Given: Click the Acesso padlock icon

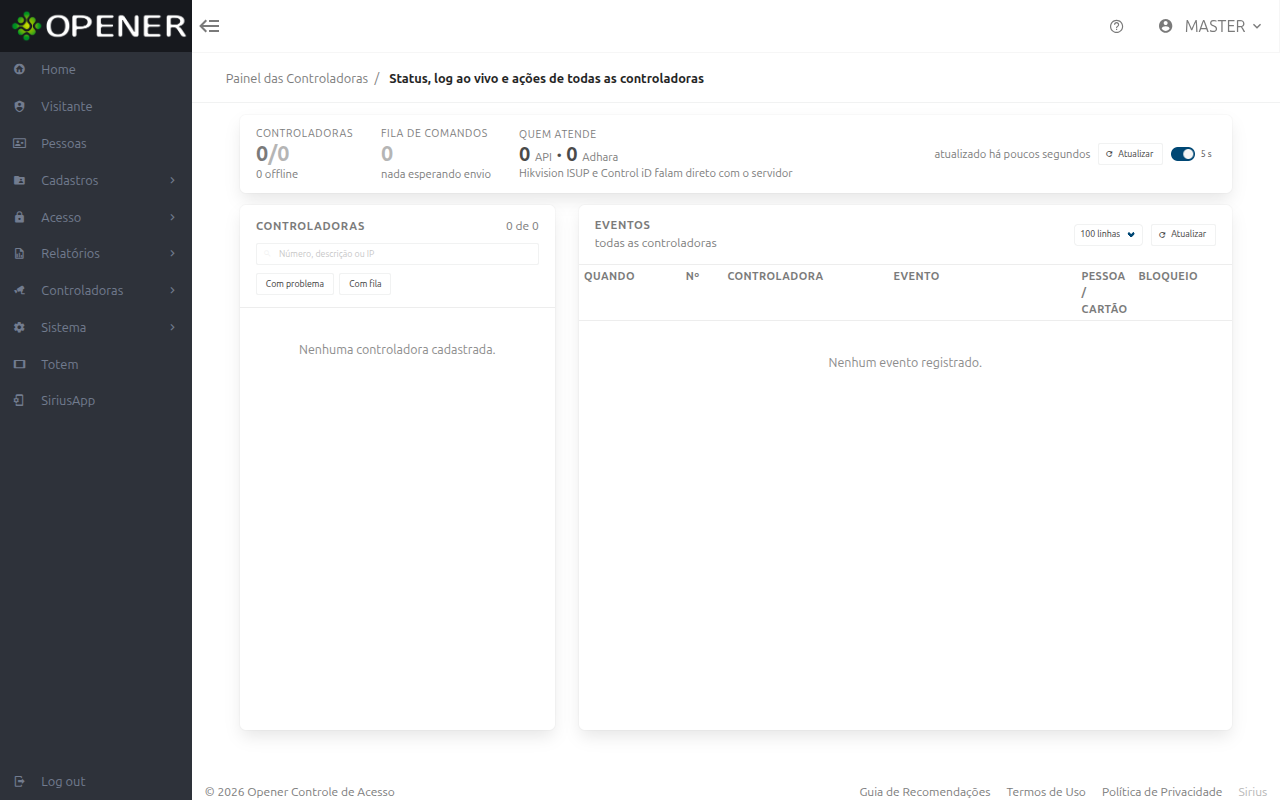Looking at the screenshot, I should coord(20,218).
